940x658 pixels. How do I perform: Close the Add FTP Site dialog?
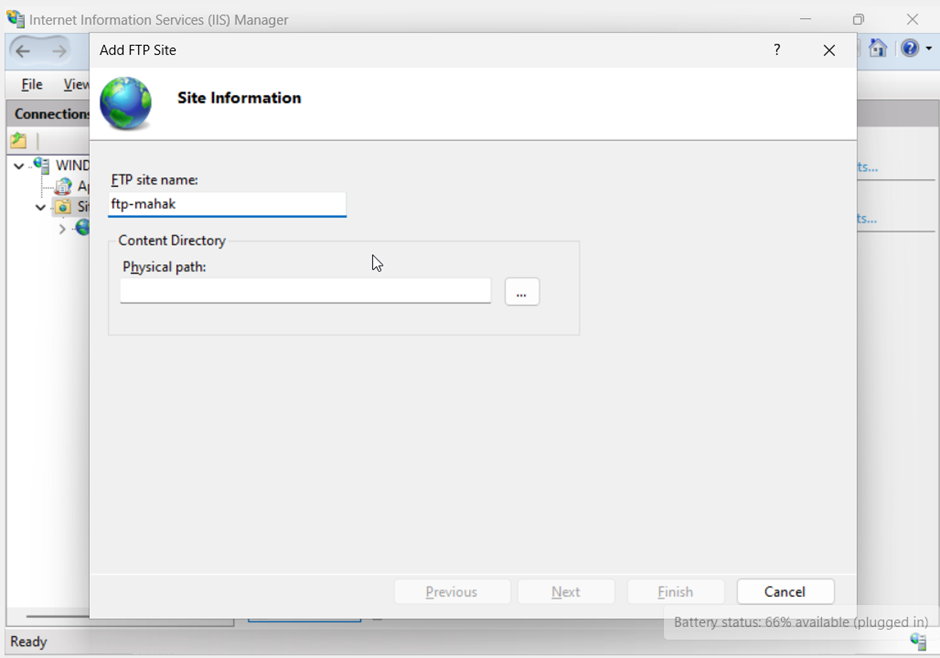pos(829,50)
